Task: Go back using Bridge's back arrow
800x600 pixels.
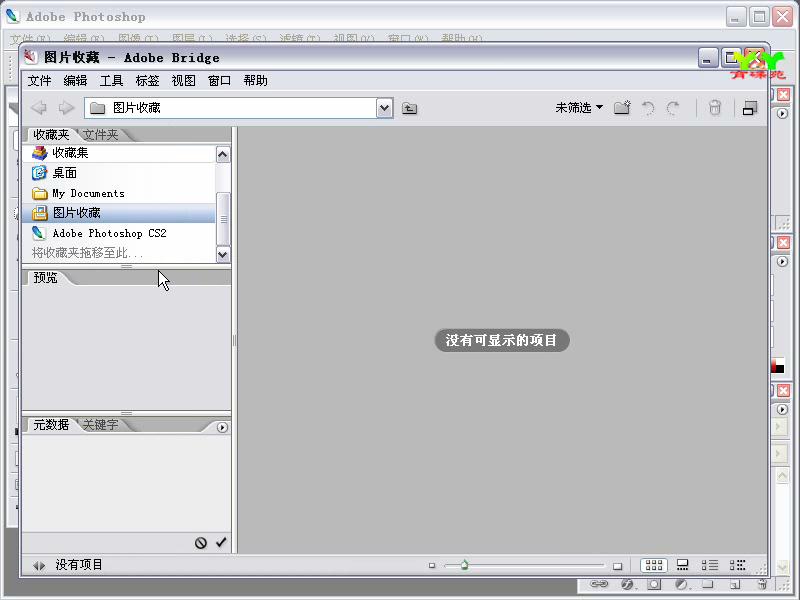Action: point(39,108)
